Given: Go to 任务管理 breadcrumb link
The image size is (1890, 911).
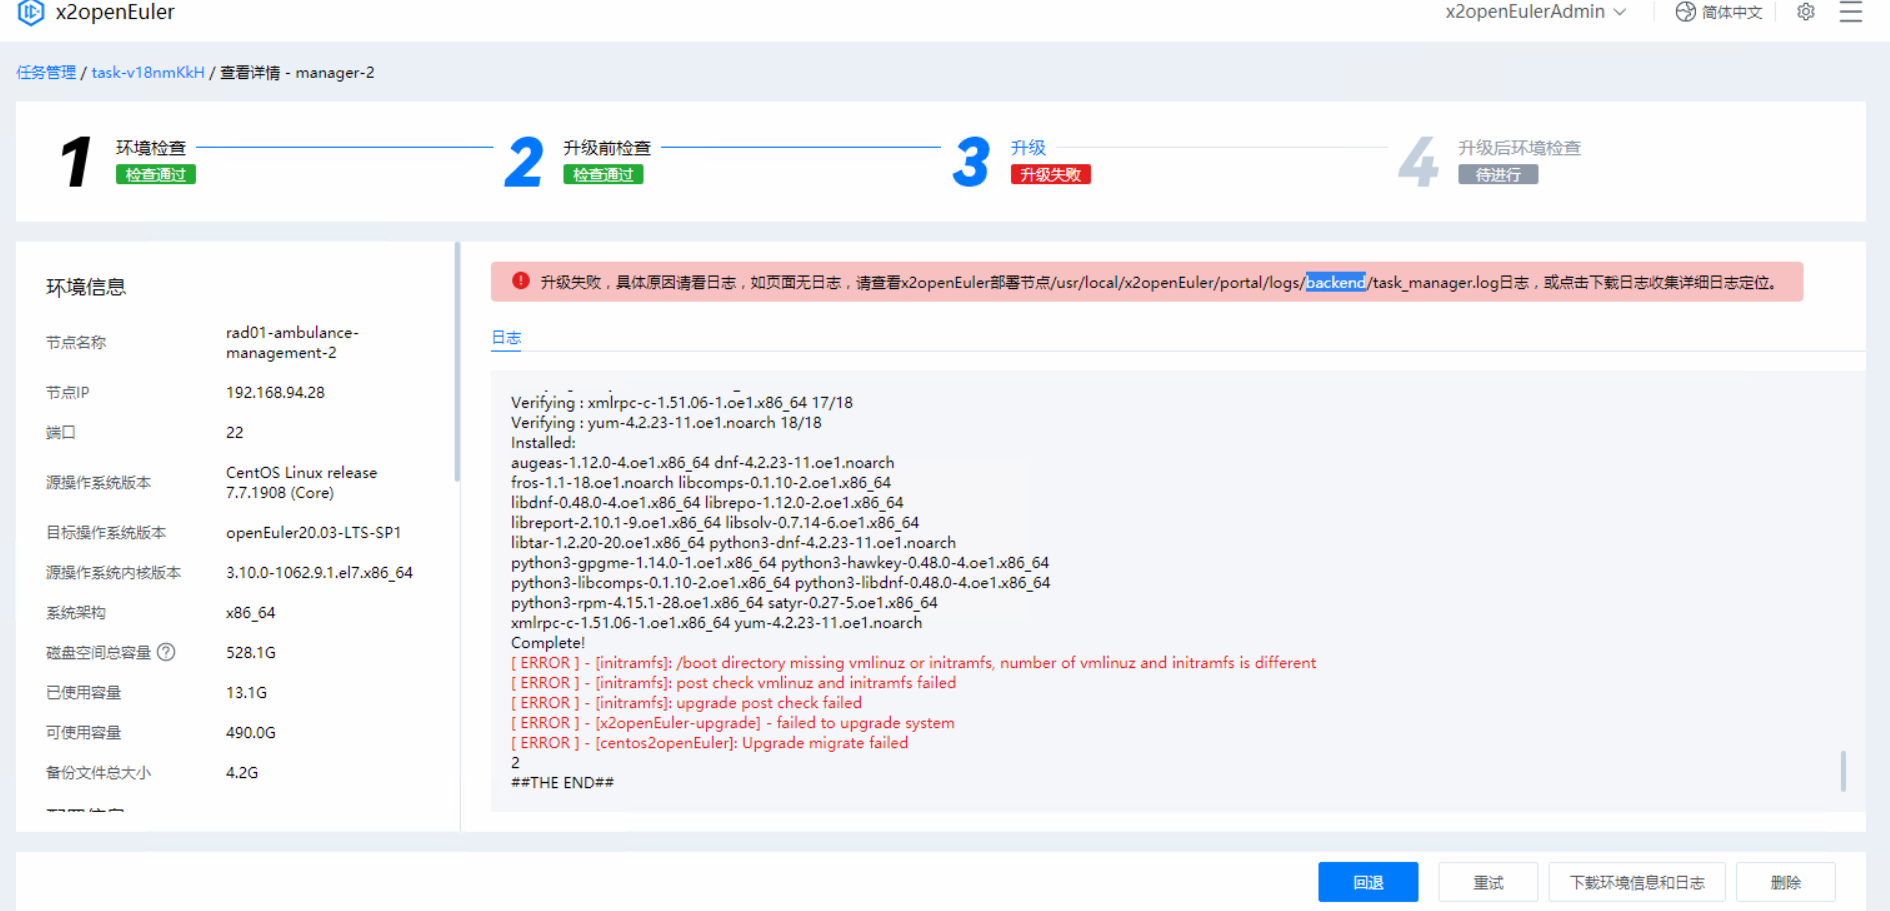Looking at the screenshot, I should click(x=46, y=72).
